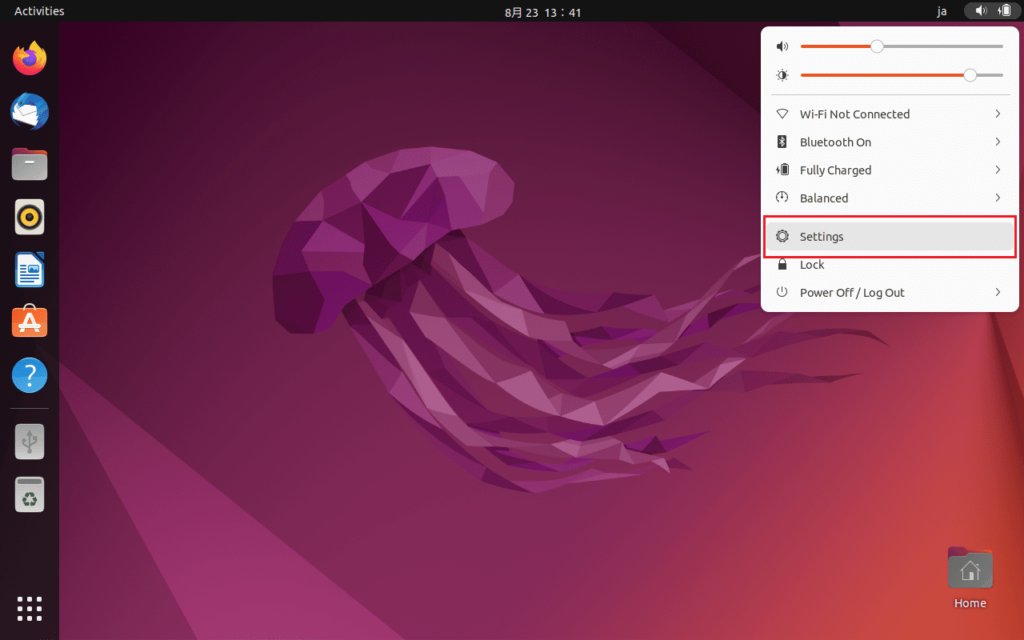Mute using the volume speaker icon in menu
This screenshot has height=640, width=1024.
coord(782,46)
